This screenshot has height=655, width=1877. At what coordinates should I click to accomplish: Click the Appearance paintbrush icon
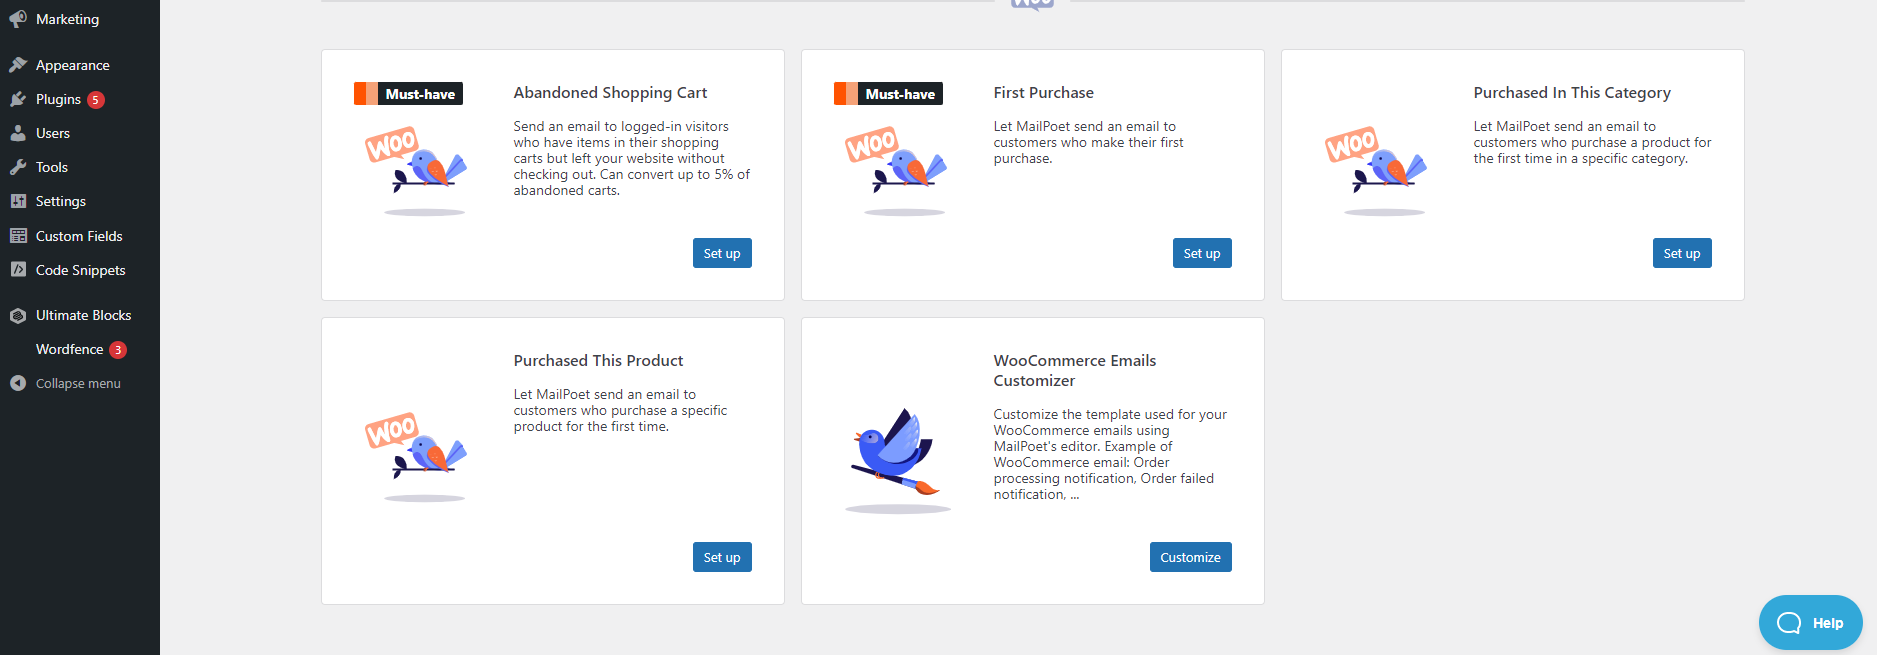18,65
